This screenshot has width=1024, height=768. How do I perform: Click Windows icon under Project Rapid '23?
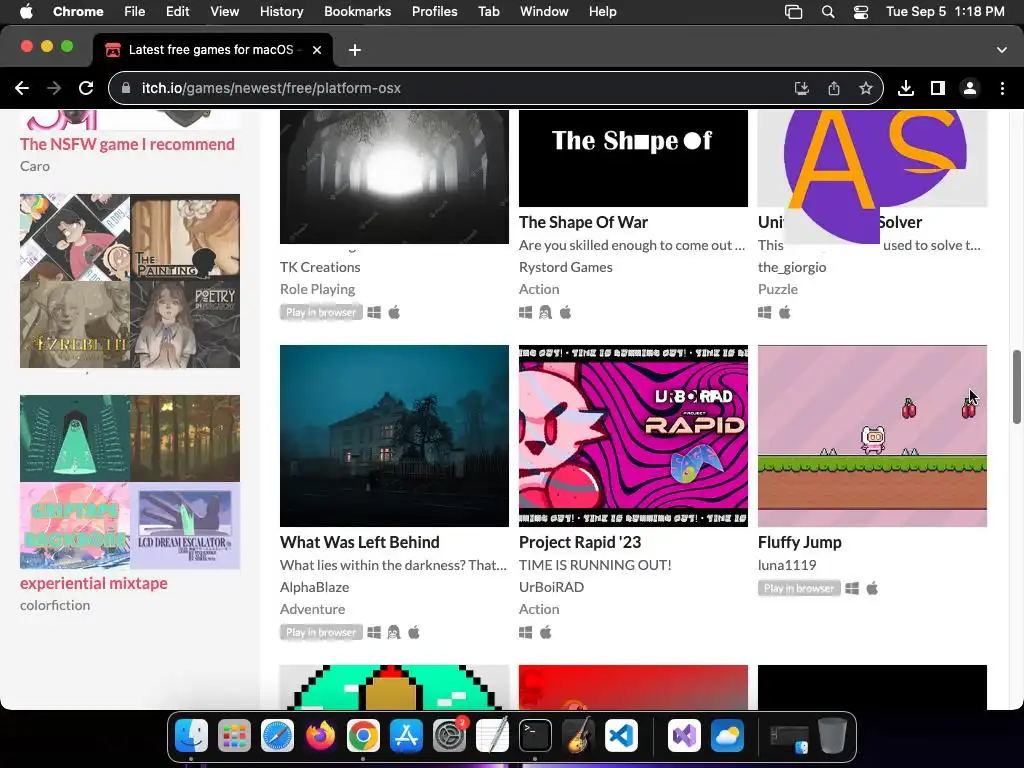pyautogui.click(x=526, y=632)
